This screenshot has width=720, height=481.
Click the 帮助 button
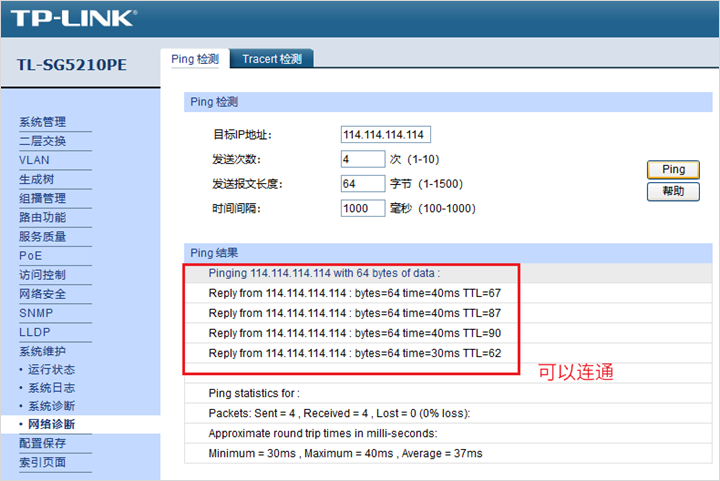(673, 191)
